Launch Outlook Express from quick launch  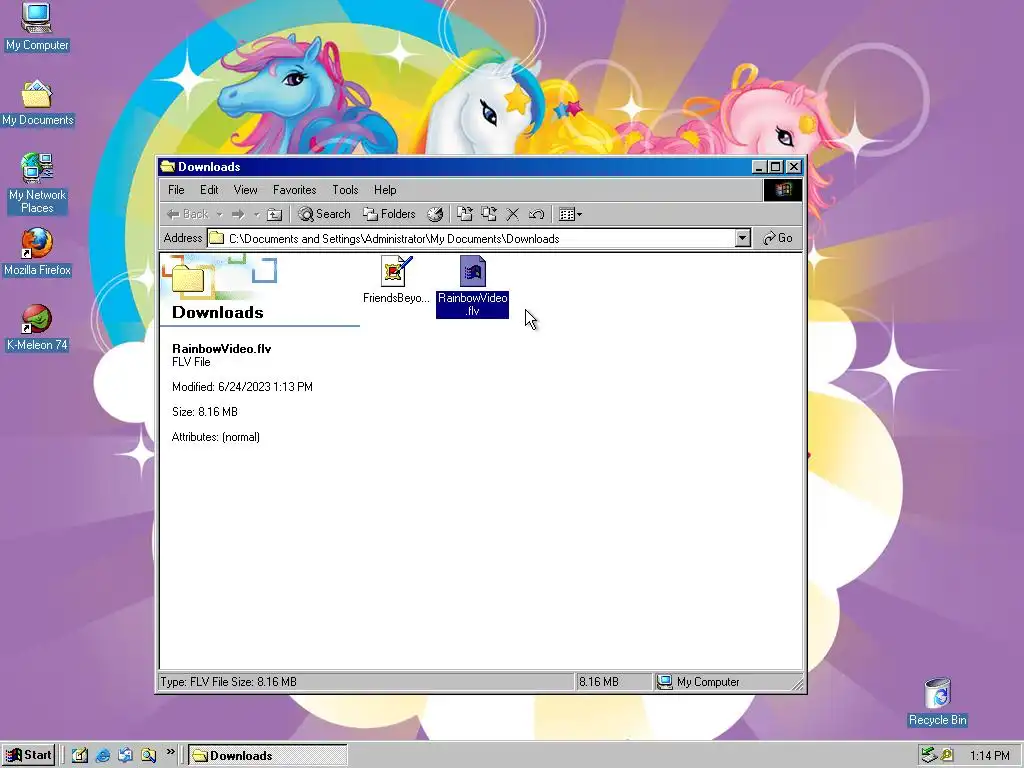[125, 756]
